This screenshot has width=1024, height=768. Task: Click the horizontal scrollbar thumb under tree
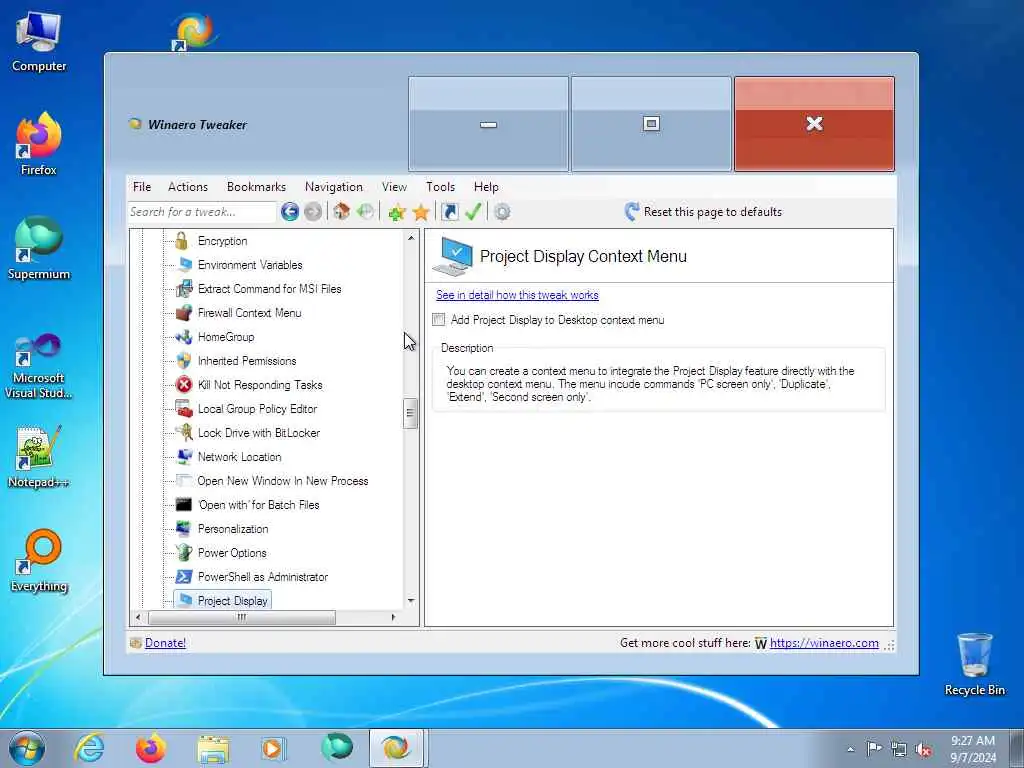click(242, 617)
